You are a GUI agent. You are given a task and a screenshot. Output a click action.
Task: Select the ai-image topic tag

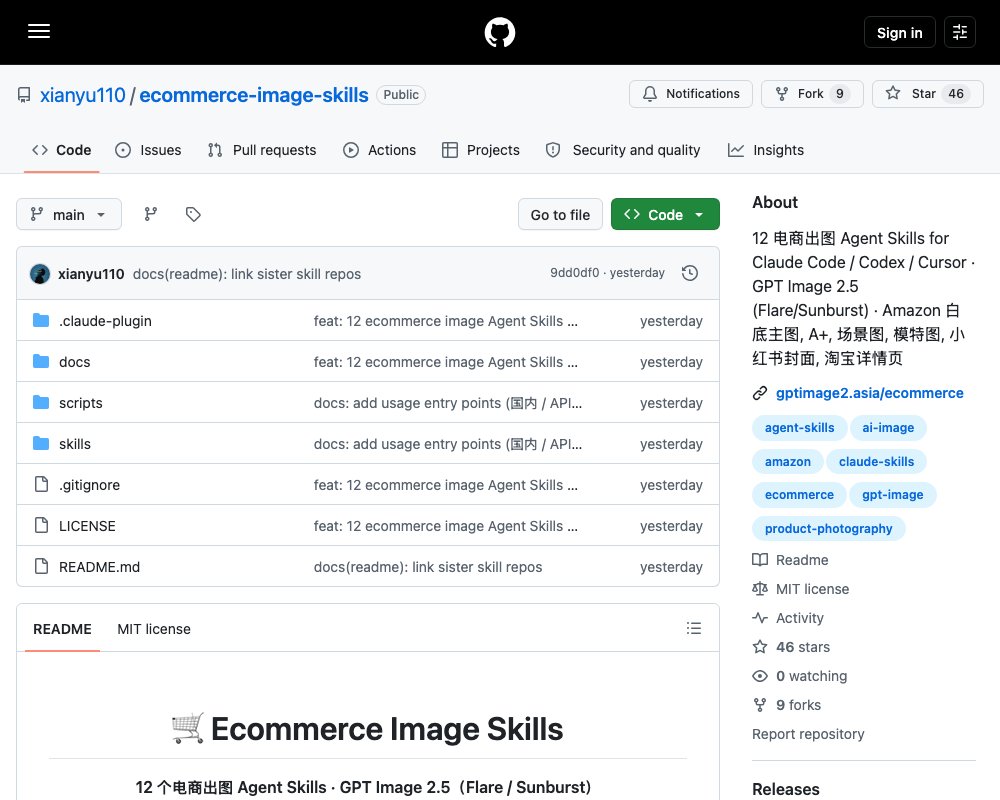(888, 427)
